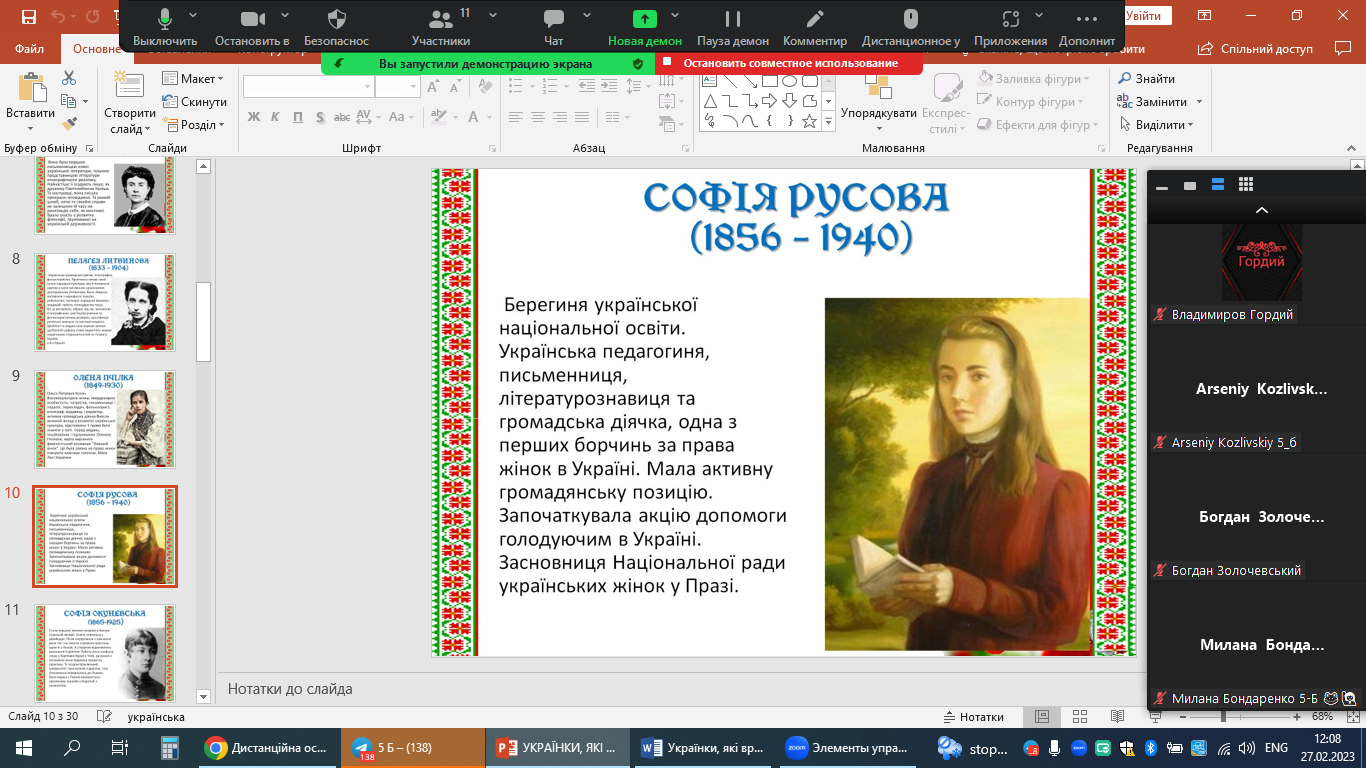Click Увійти sign-in button
This screenshot has height=768, width=1366.
[x=1144, y=16]
